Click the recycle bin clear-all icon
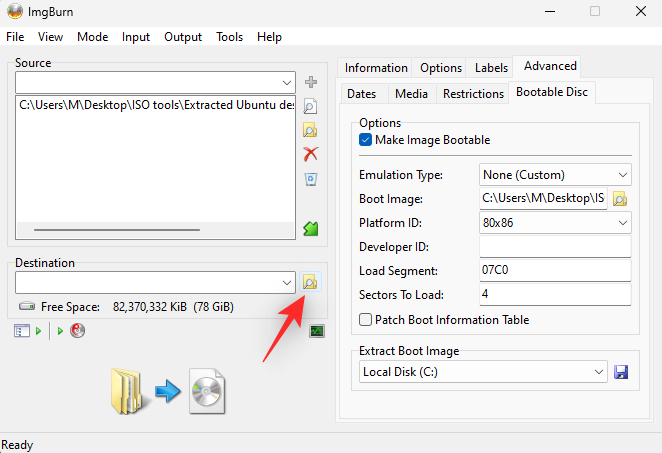 311,179
